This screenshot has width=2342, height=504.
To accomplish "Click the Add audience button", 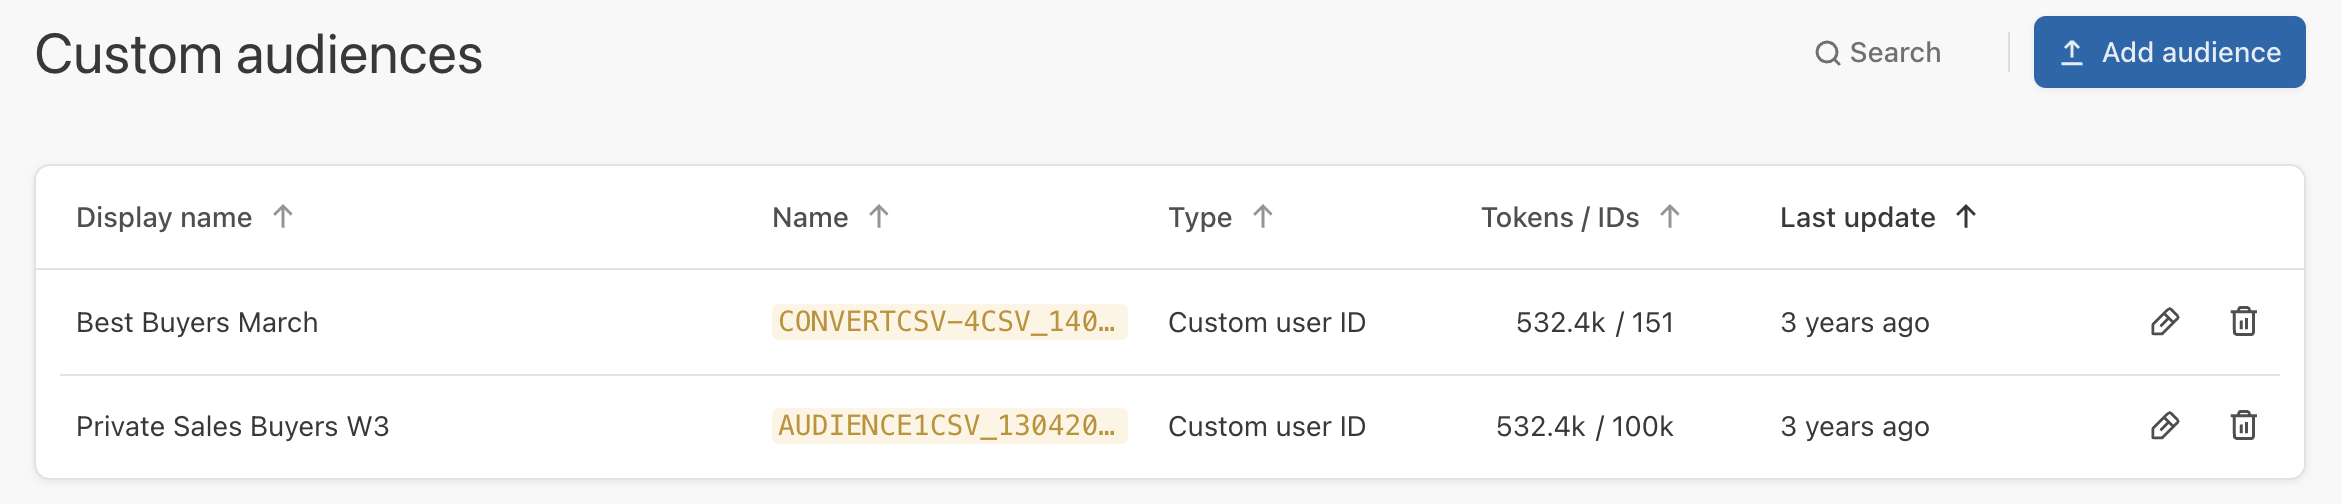I will 2169,52.
